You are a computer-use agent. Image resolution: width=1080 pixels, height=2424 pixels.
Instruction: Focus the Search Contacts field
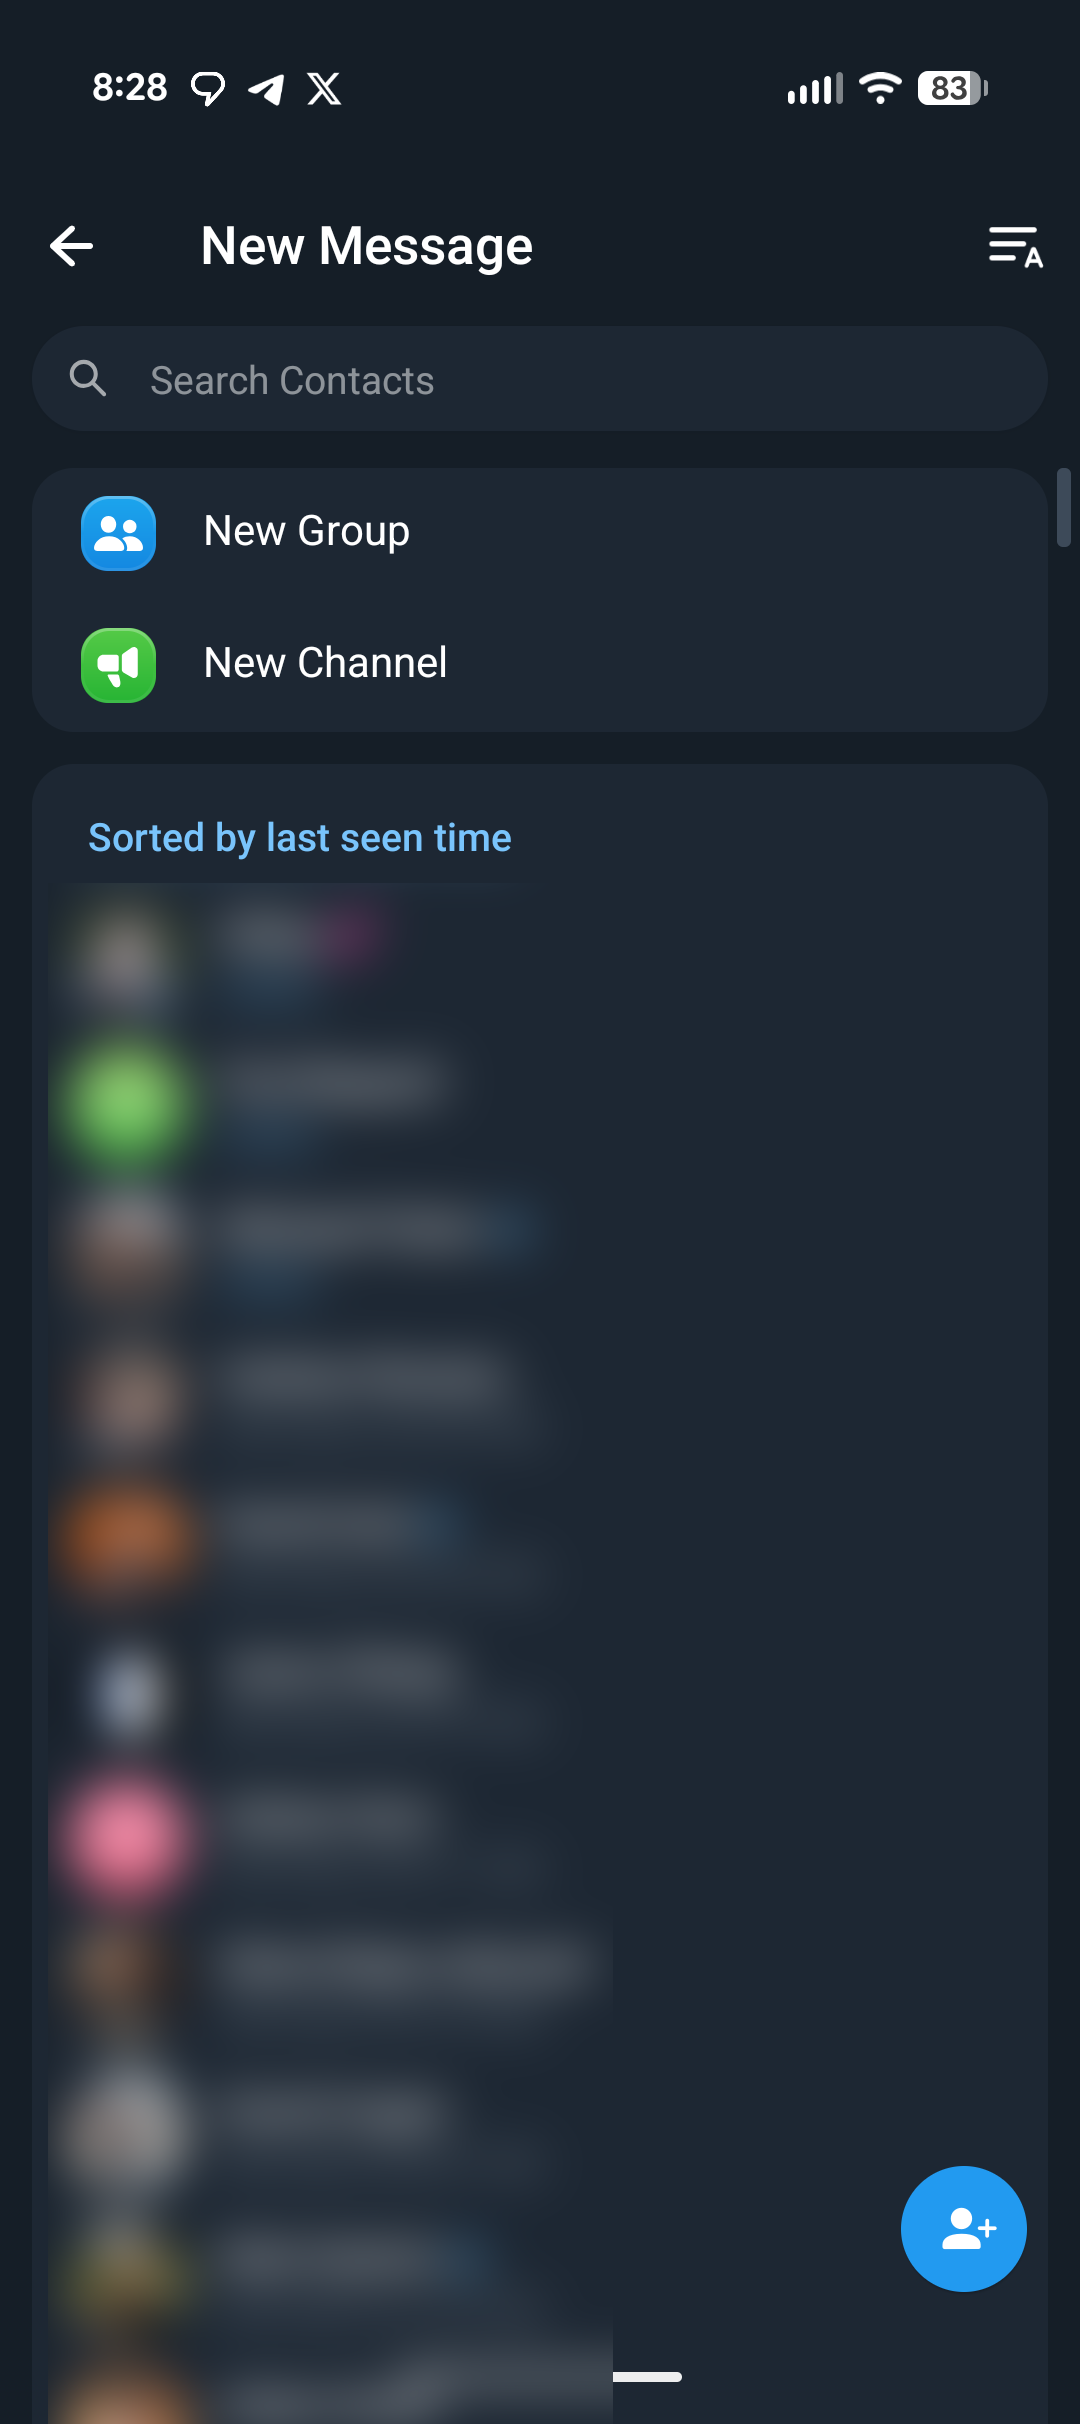pyautogui.click(x=540, y=379)
